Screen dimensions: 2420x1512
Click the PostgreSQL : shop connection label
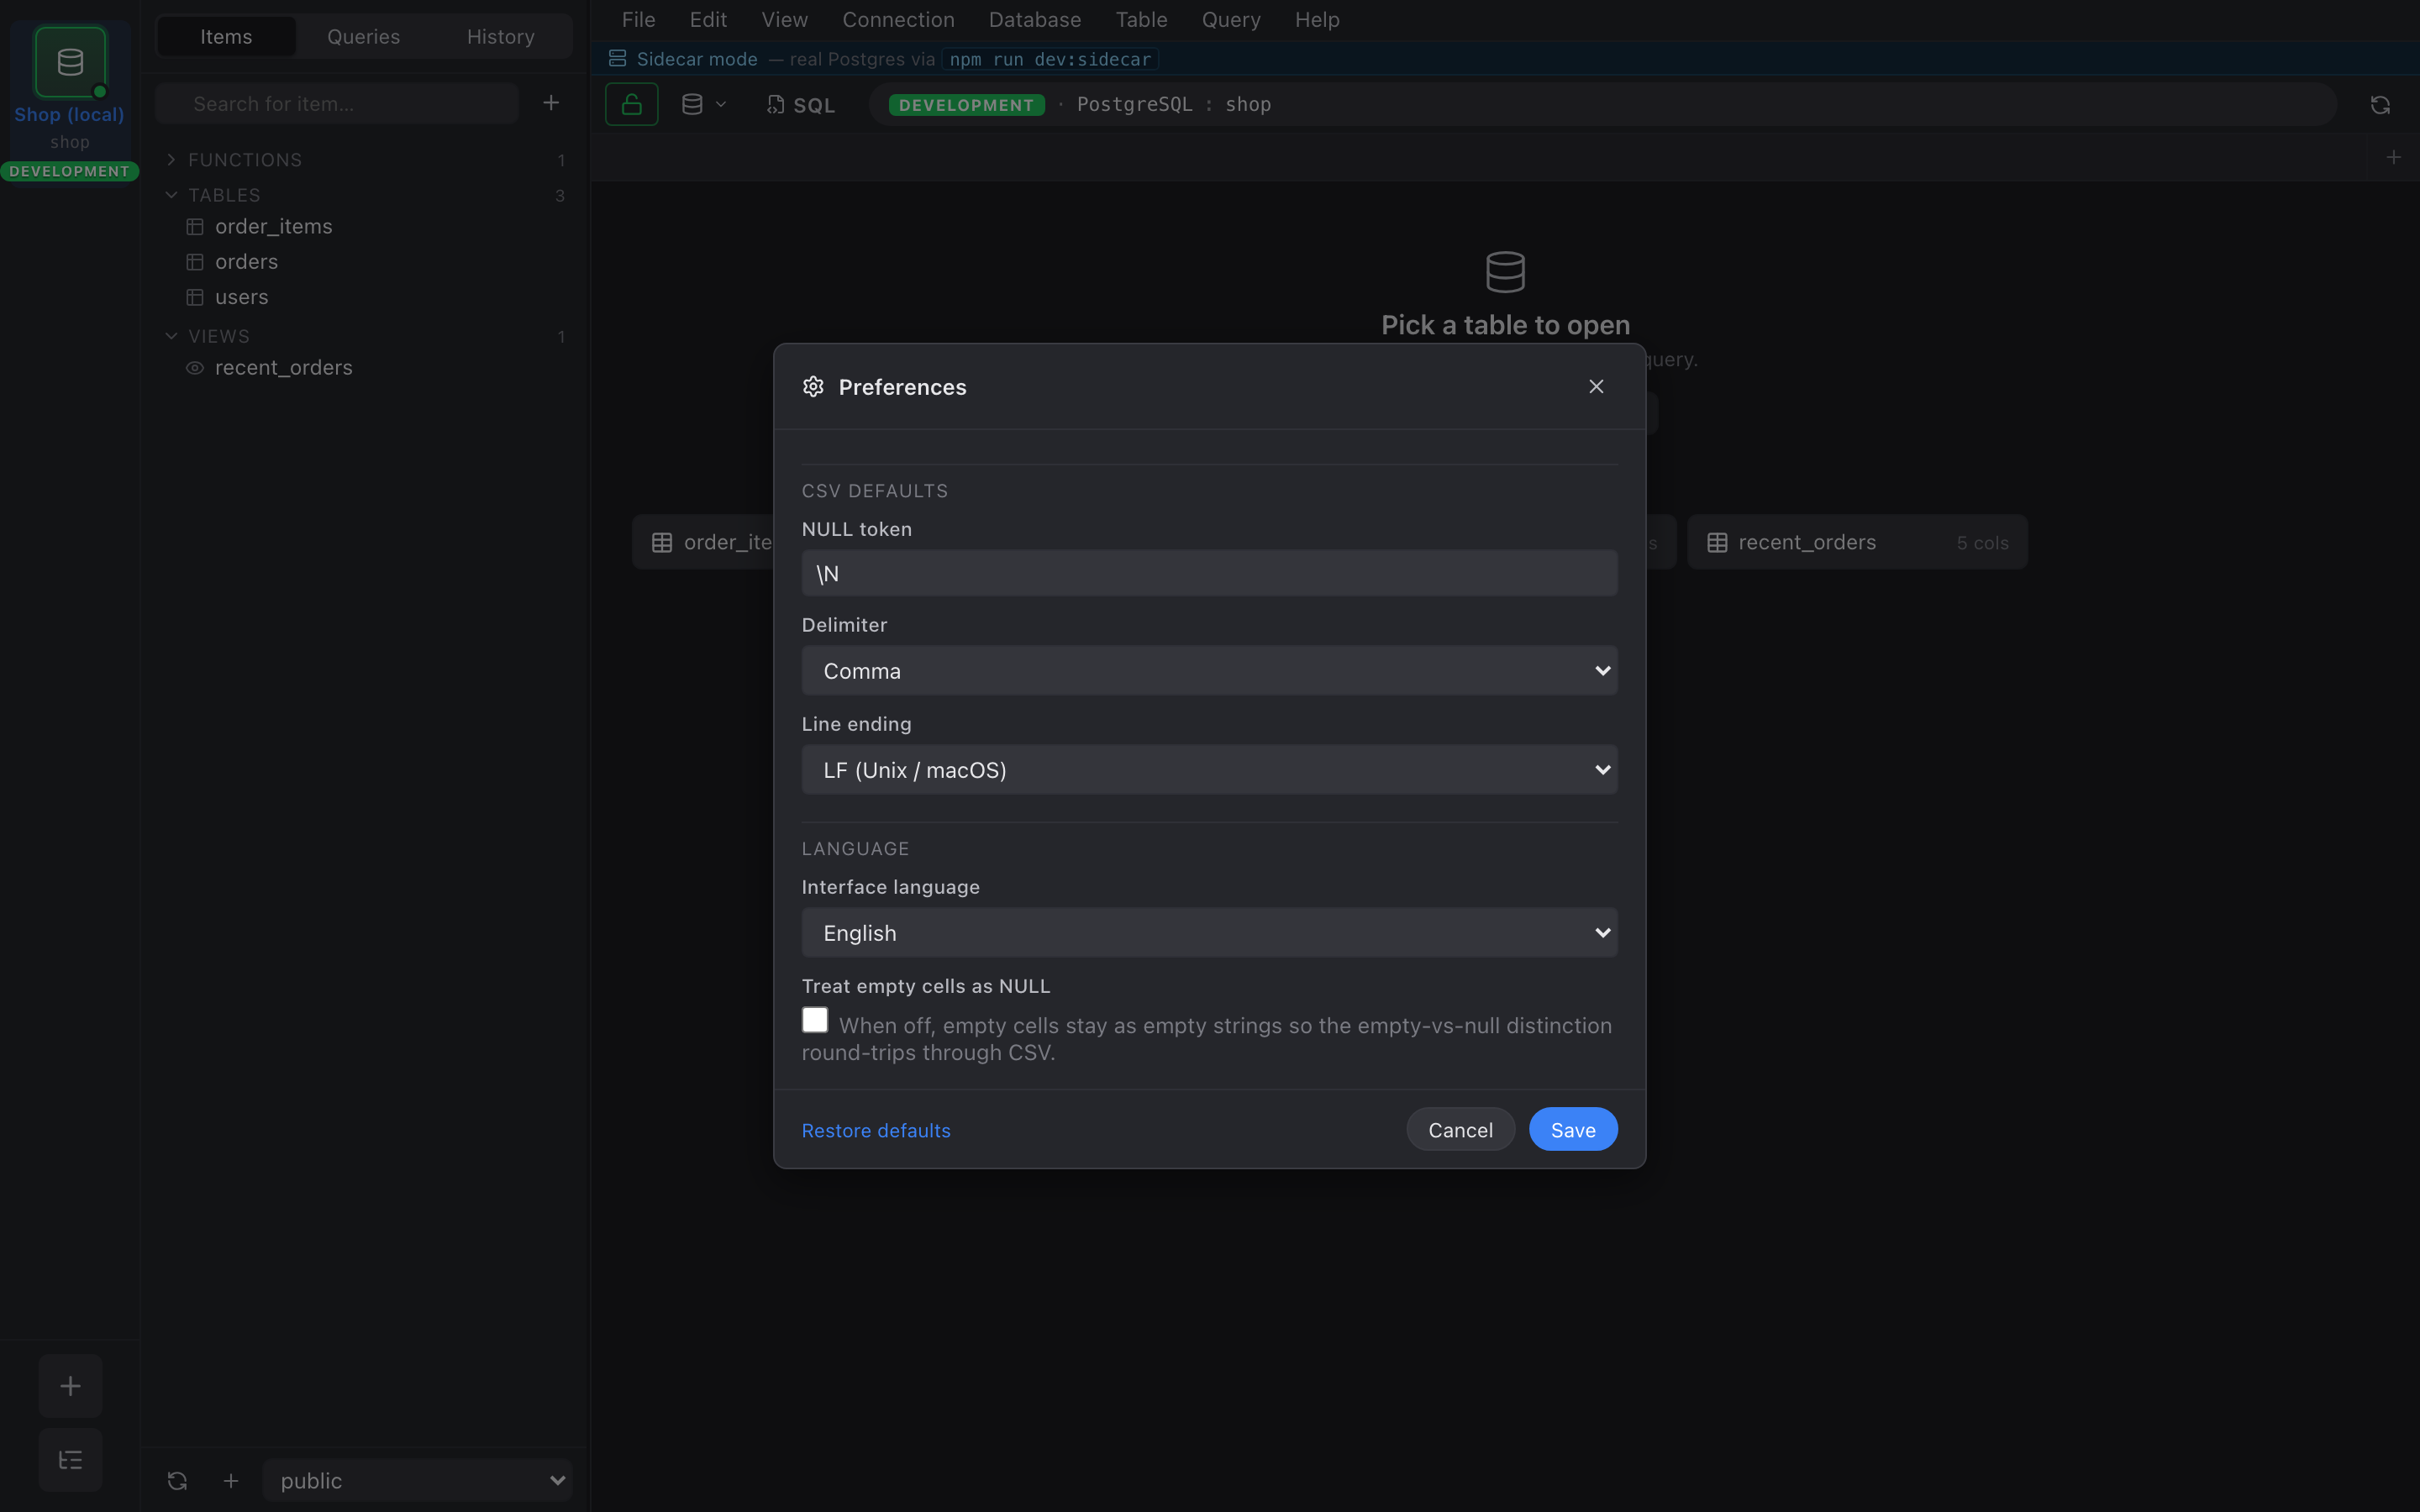pos(1173,104)
